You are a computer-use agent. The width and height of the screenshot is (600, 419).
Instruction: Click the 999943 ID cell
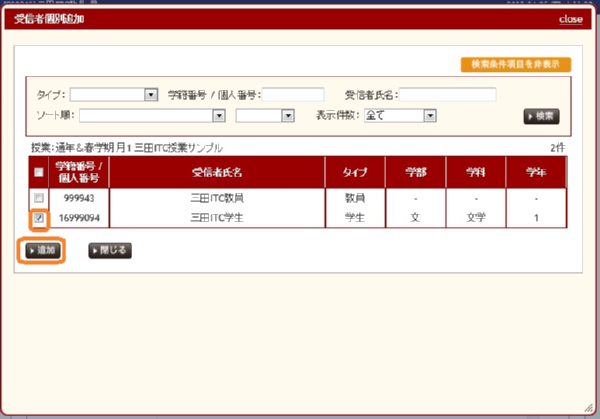pyautogui.click(x=79, y=199)
